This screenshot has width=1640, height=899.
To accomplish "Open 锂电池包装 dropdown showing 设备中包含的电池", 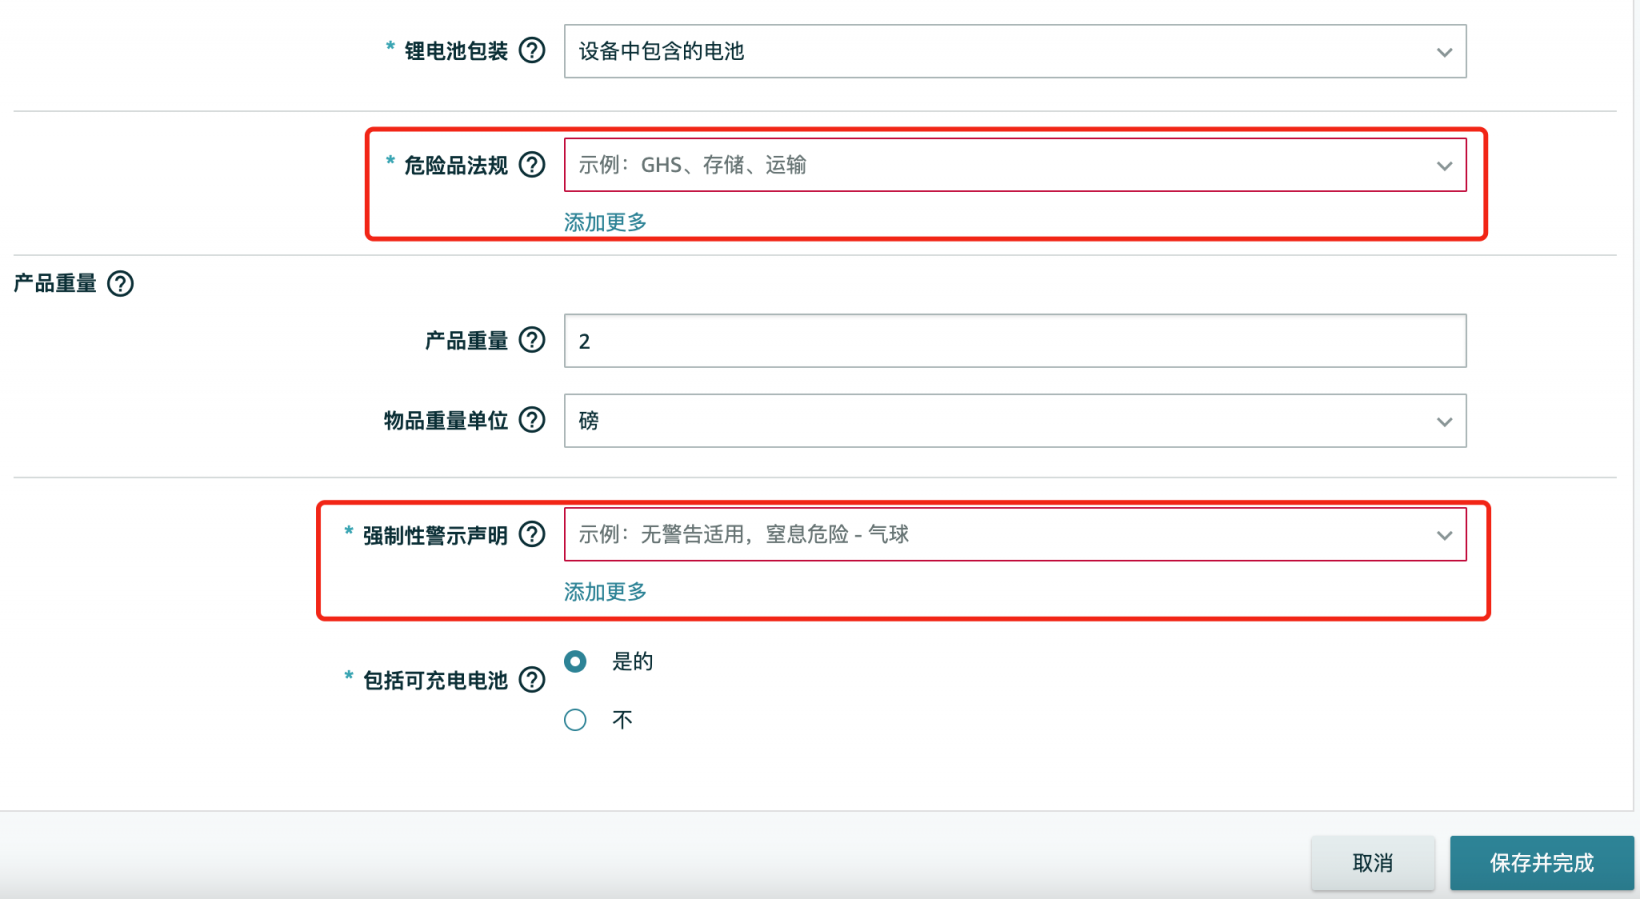I will (x=1015, y=51).
